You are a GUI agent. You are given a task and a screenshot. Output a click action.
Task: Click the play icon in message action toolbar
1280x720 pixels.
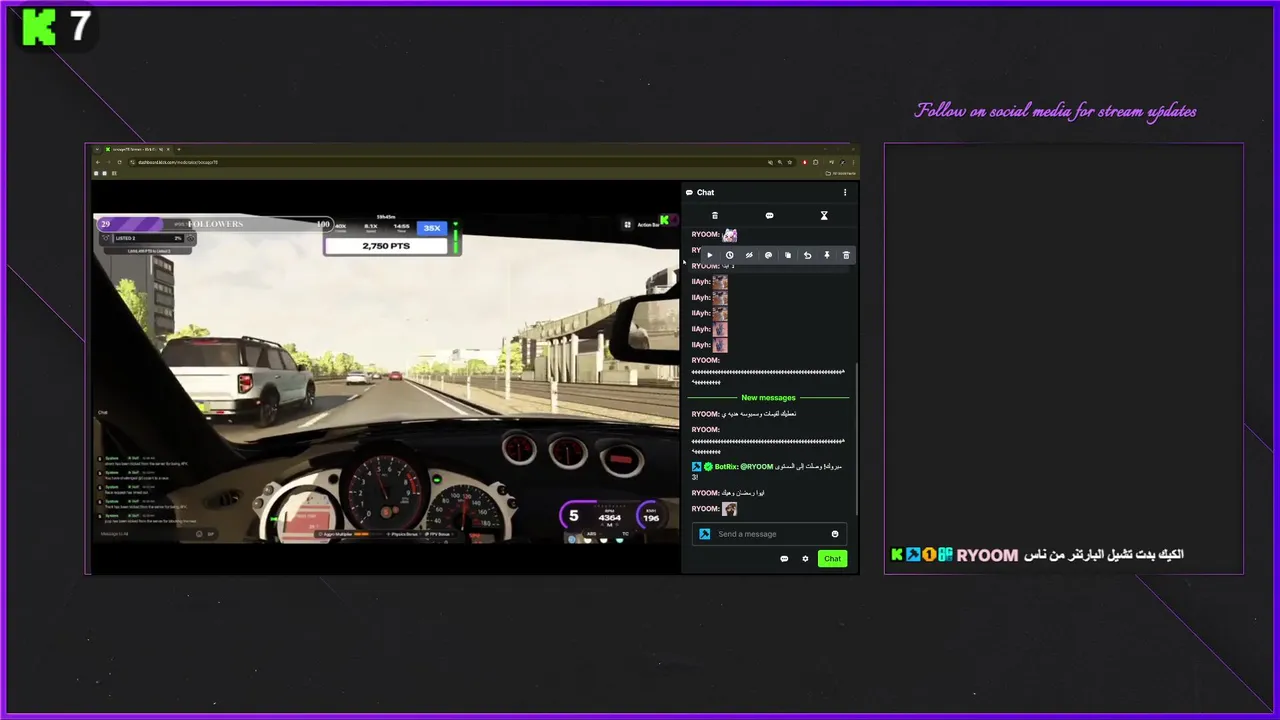[x=710, y=256]
